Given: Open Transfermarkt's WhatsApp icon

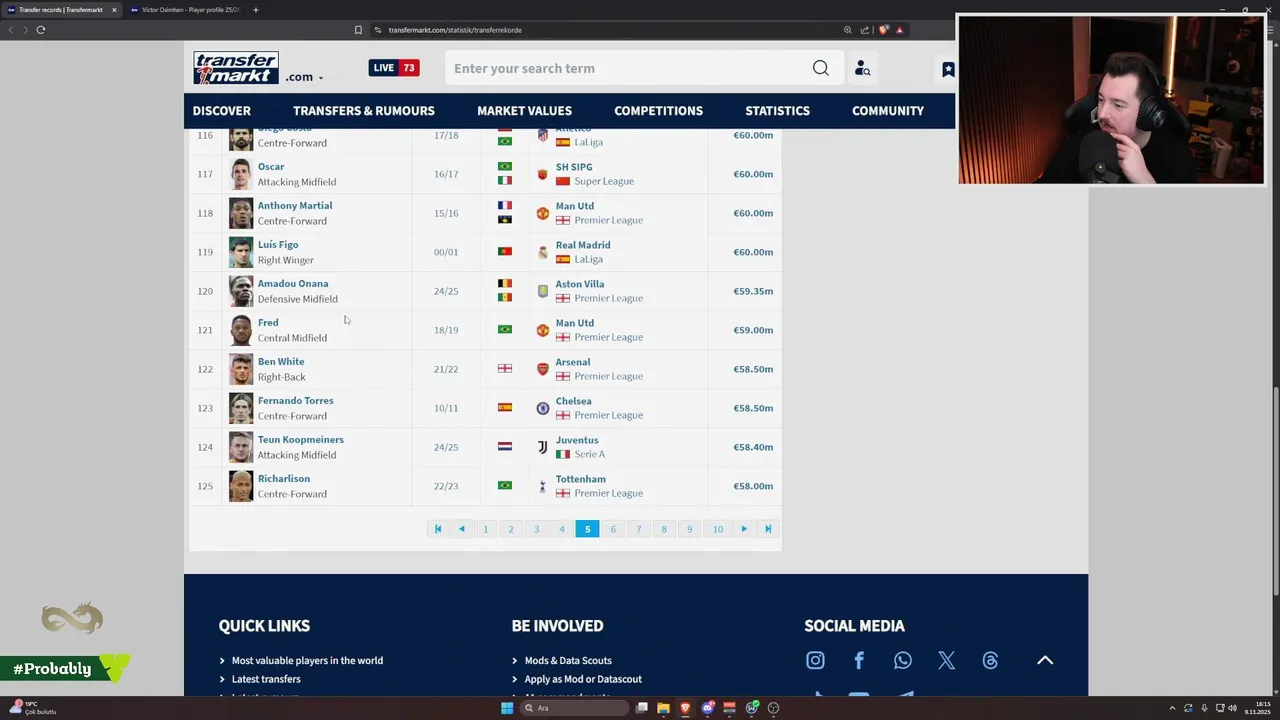Looking at the screenshot, I should [903, 660].
